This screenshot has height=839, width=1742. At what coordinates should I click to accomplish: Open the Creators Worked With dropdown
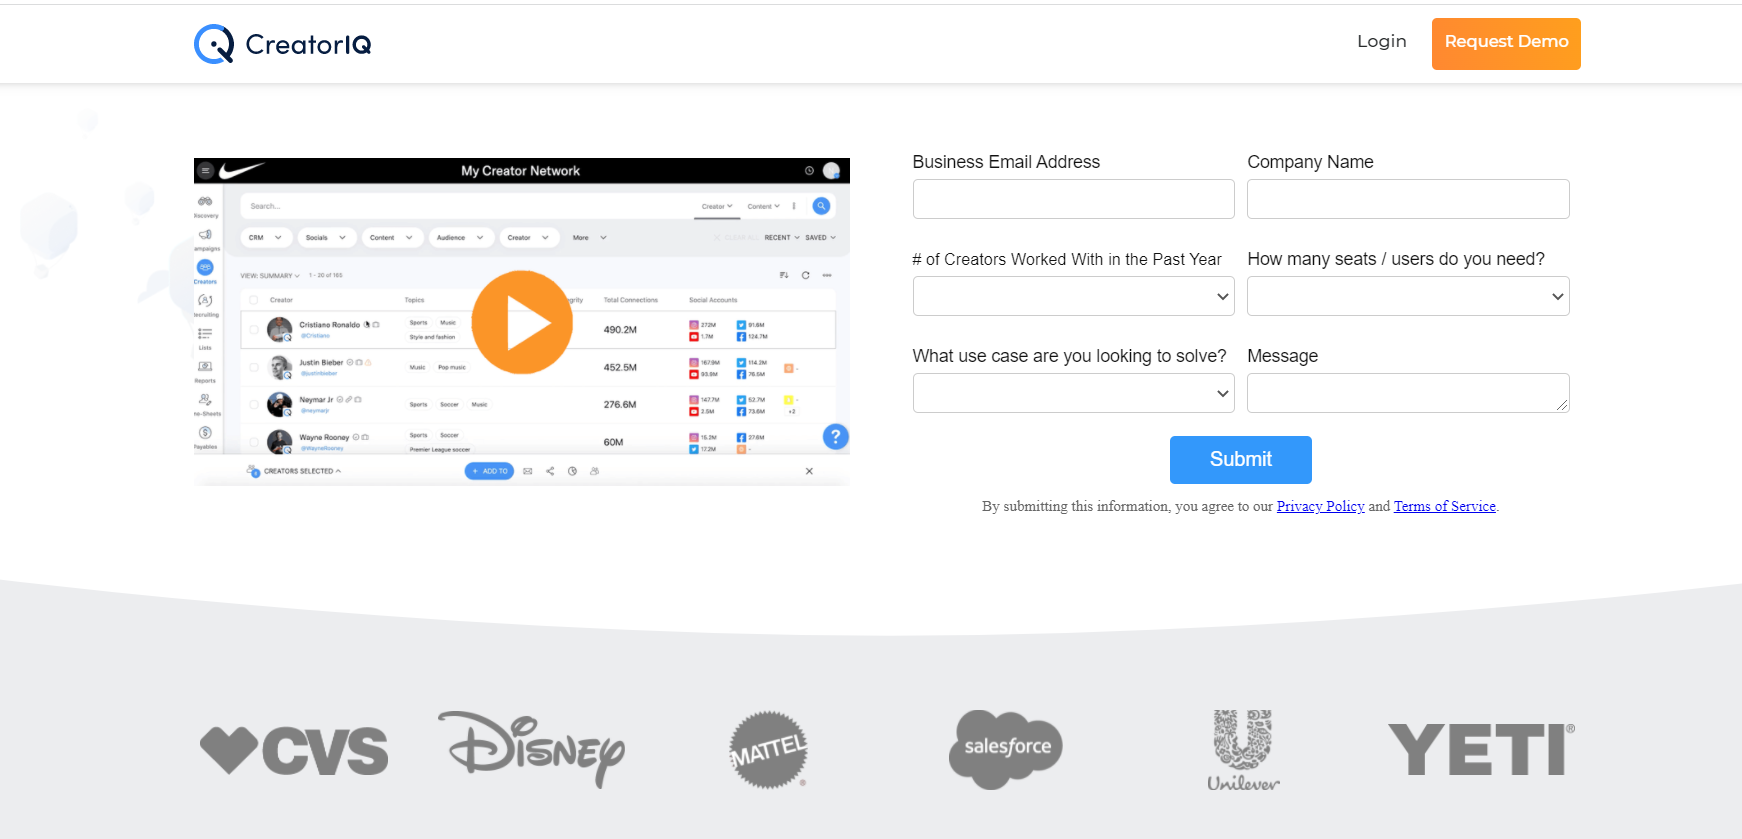1073,296
